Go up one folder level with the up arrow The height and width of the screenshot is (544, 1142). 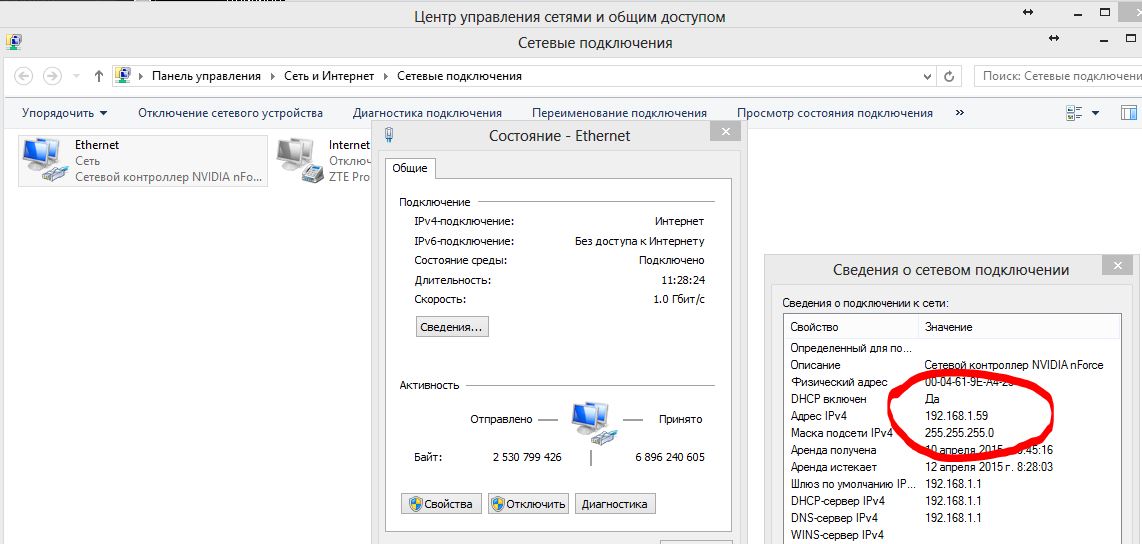pos(98,76)
